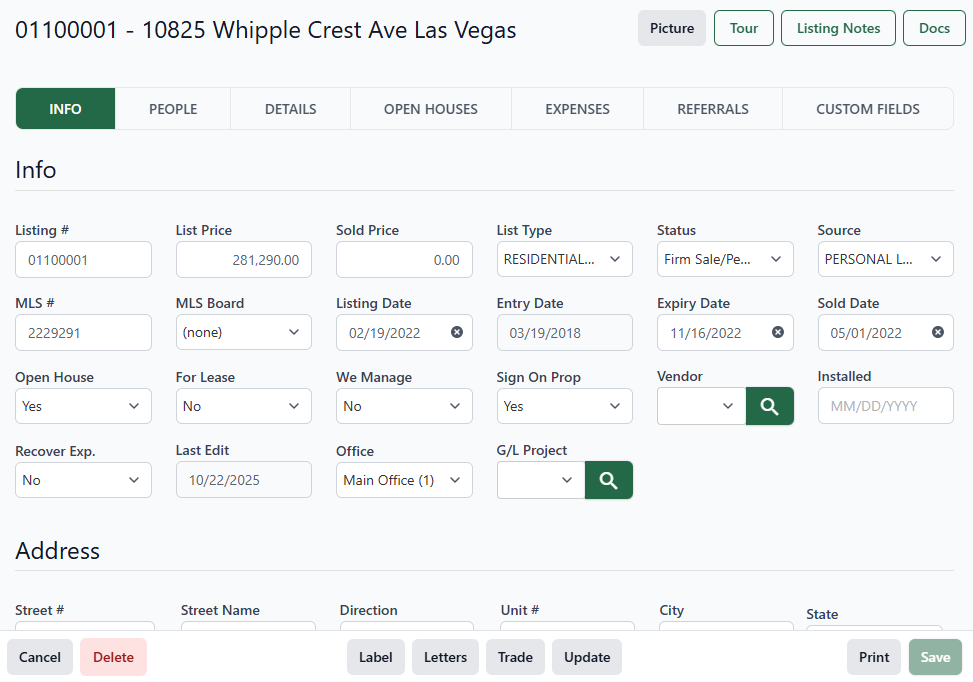This screenshot has width=973, height=682.
Task: Delete this listing
Action: point(113,657)
